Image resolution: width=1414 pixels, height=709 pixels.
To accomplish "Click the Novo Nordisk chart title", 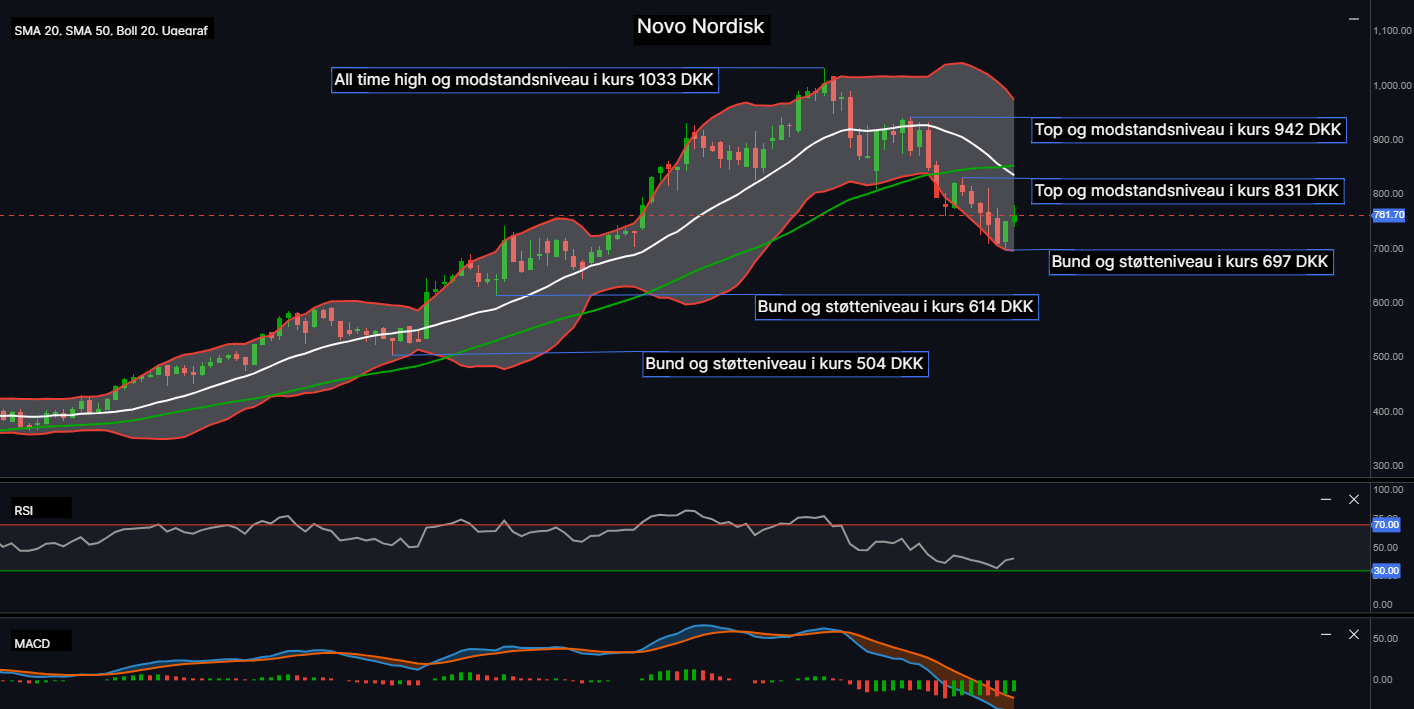I will [x=701, y=27].
